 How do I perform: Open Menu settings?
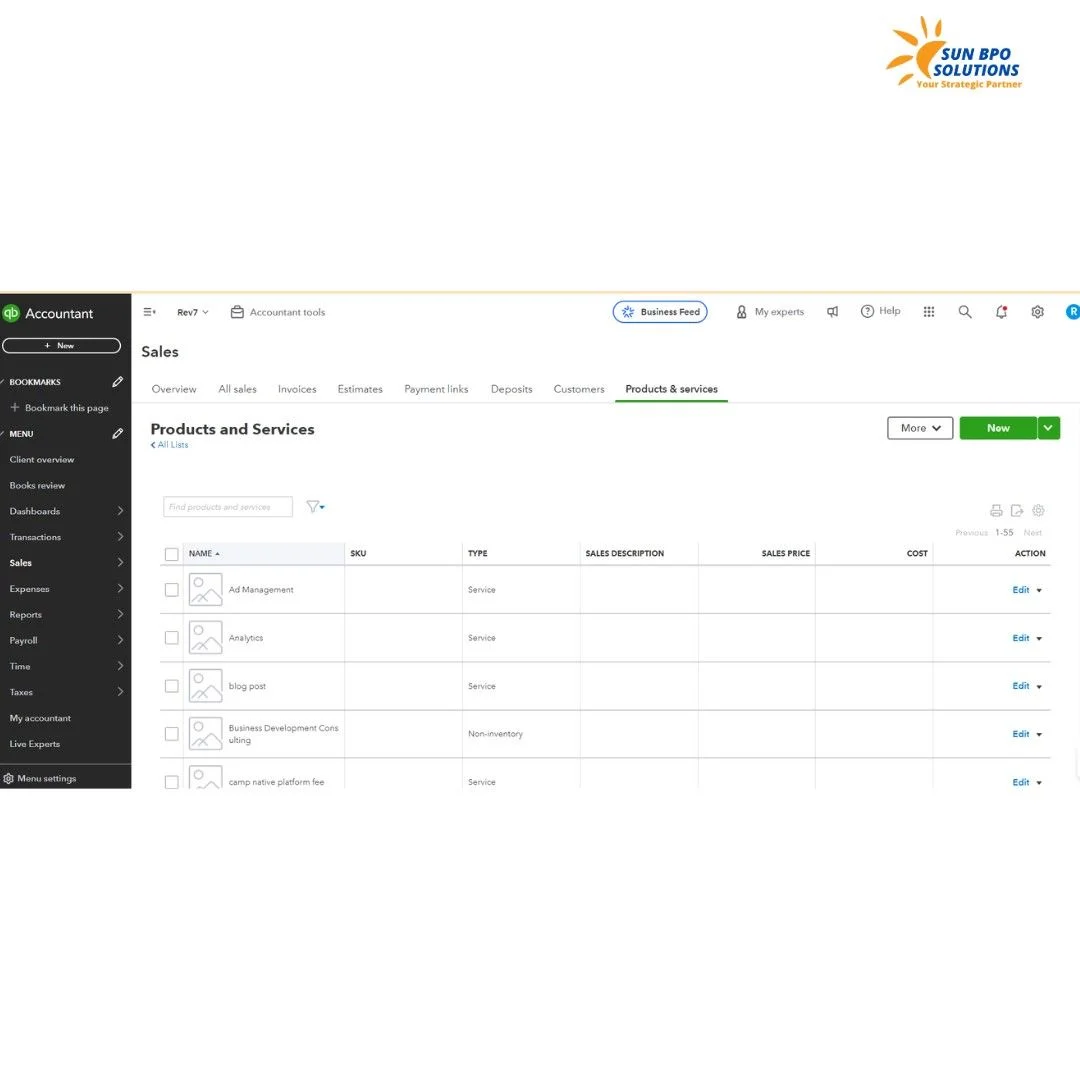click(40, 778)
